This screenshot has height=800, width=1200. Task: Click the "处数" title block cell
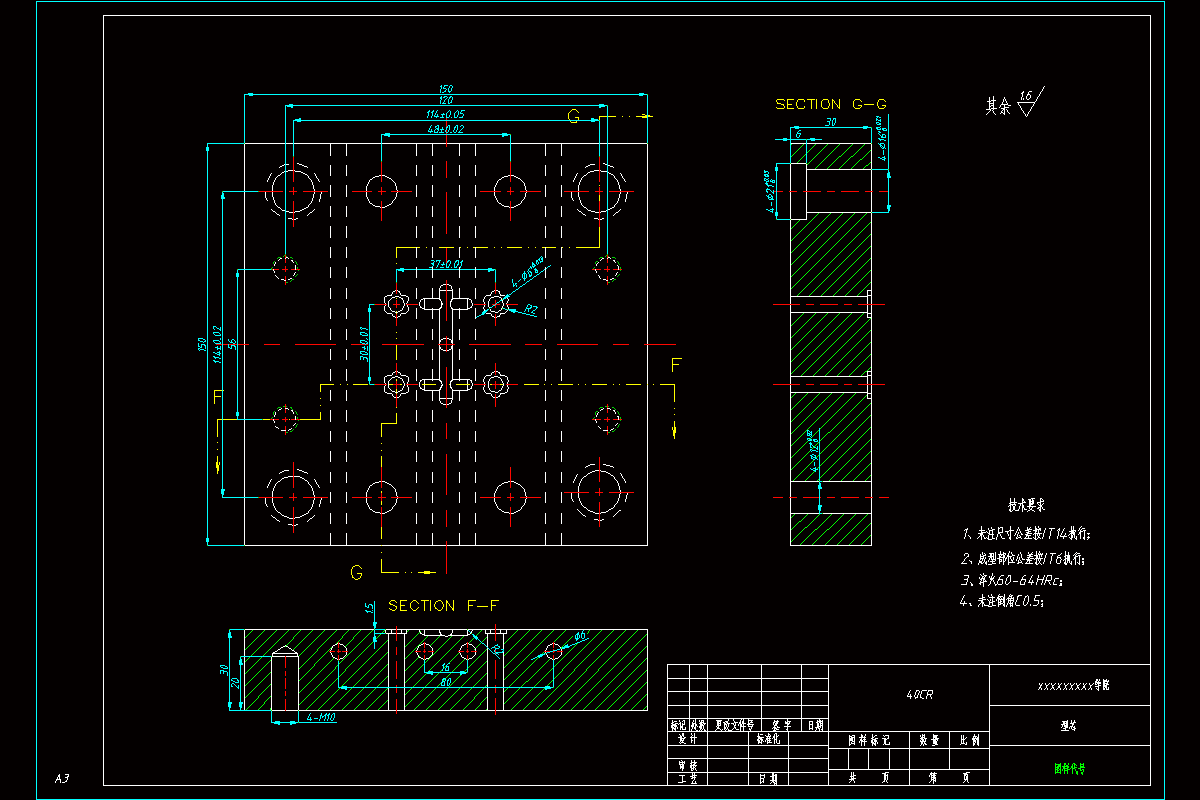point(698,725)
